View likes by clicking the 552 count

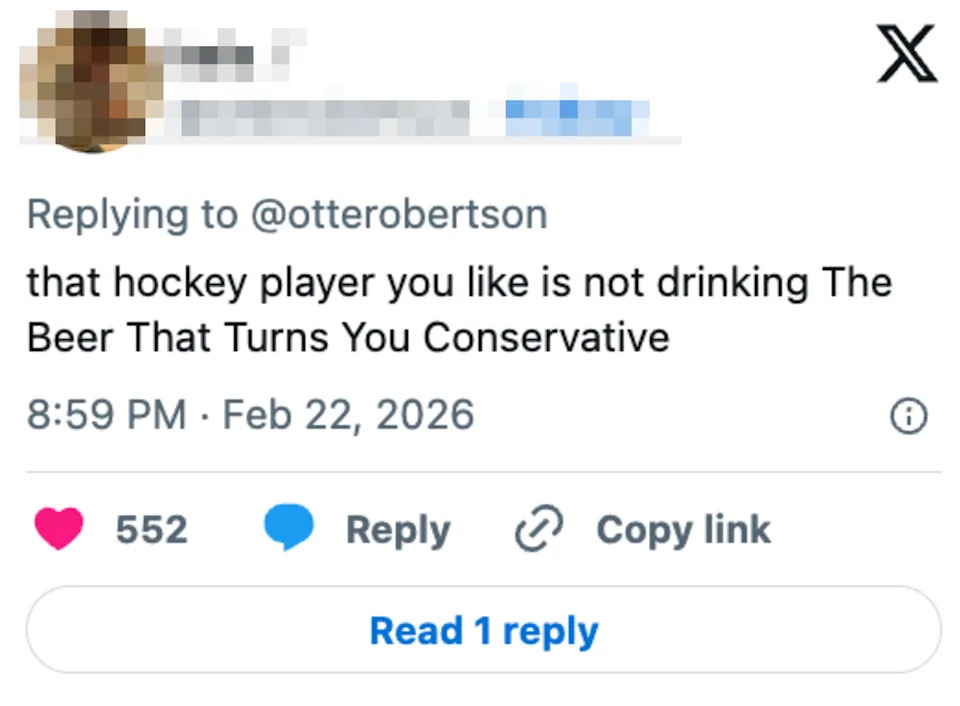coord(151,529)
